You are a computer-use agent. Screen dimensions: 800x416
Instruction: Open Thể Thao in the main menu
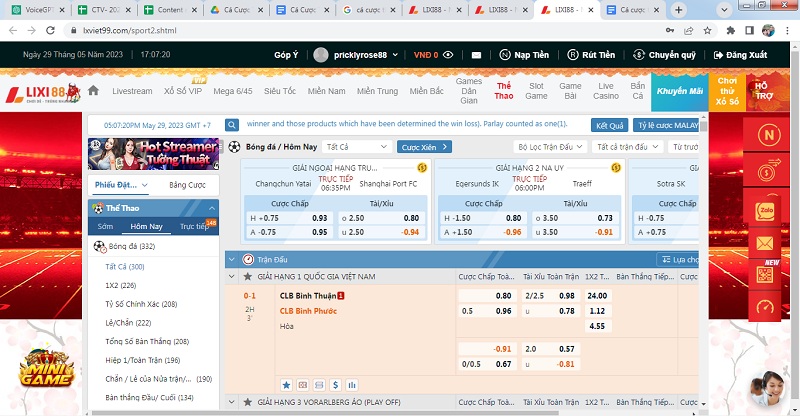pos(504,91)
